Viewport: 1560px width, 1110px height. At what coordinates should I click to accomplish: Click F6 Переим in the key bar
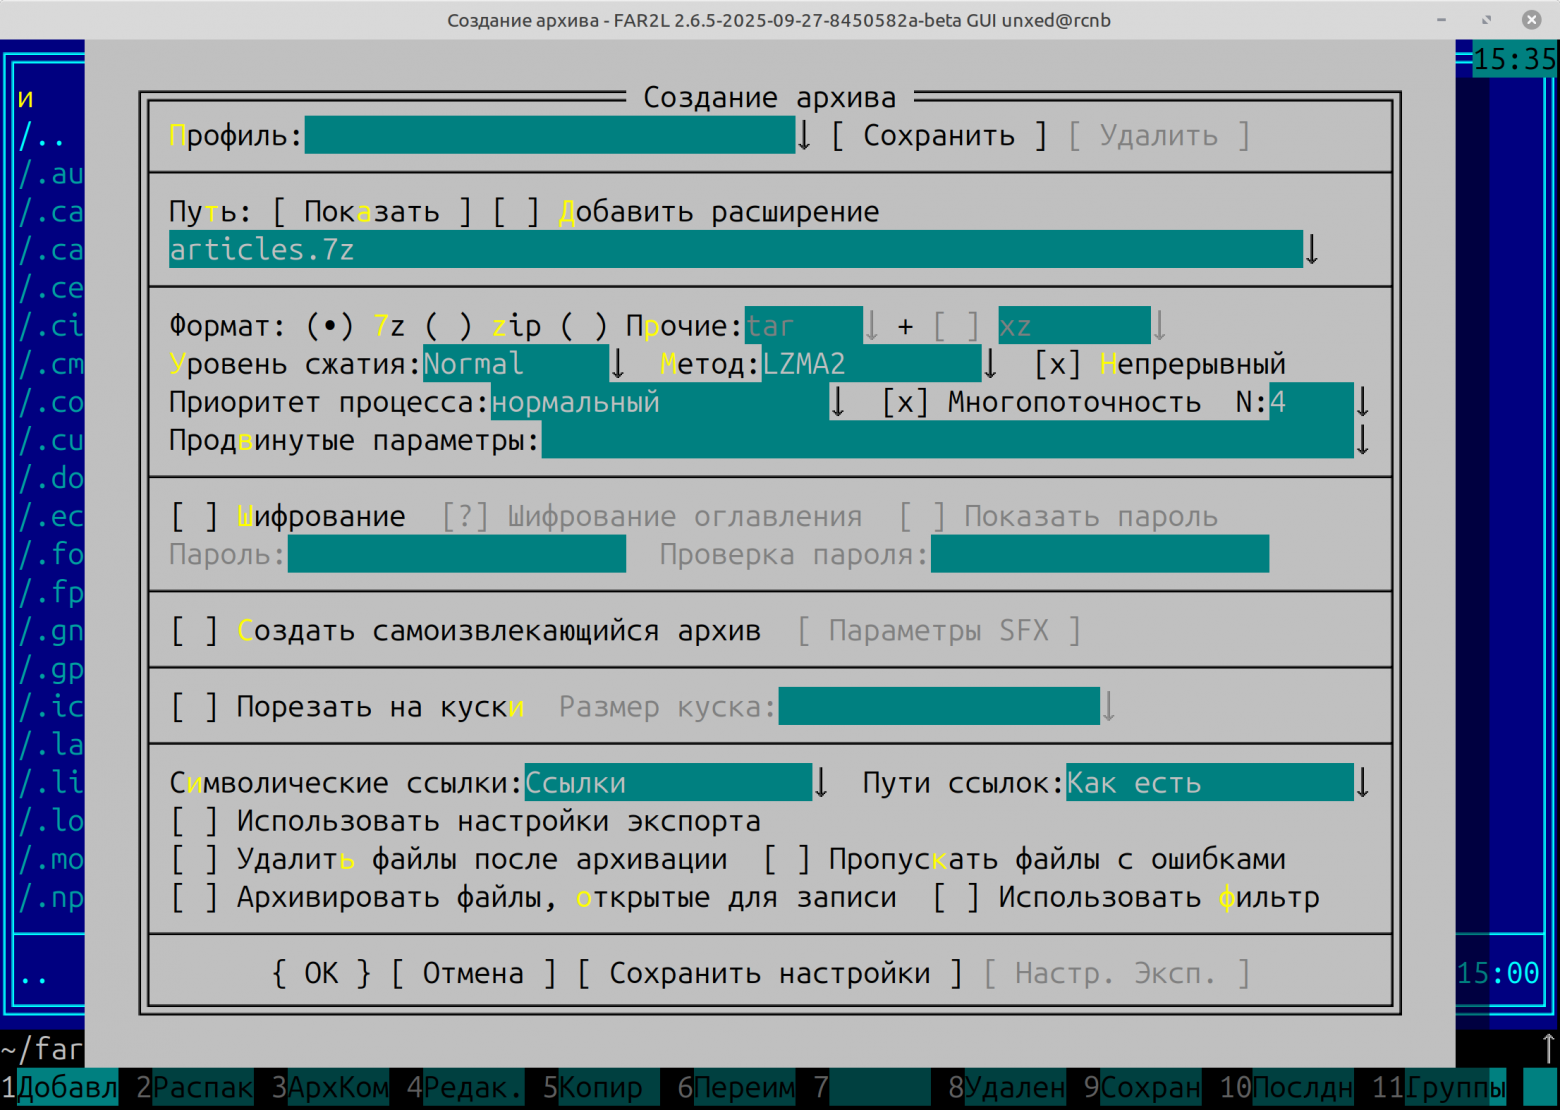(736, 1088)
